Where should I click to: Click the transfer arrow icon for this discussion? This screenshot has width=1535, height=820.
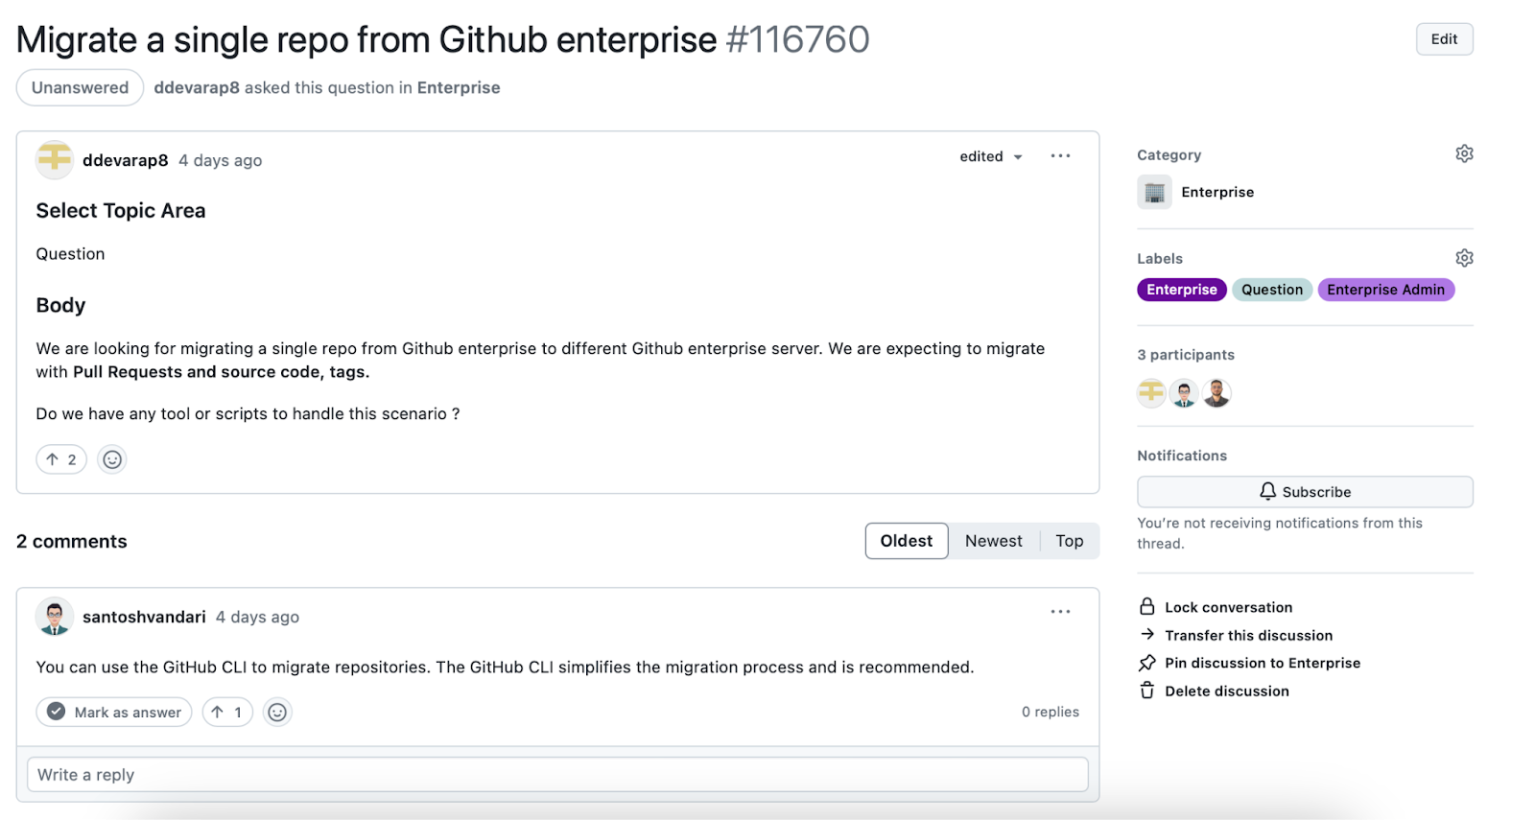point(1146,634)
